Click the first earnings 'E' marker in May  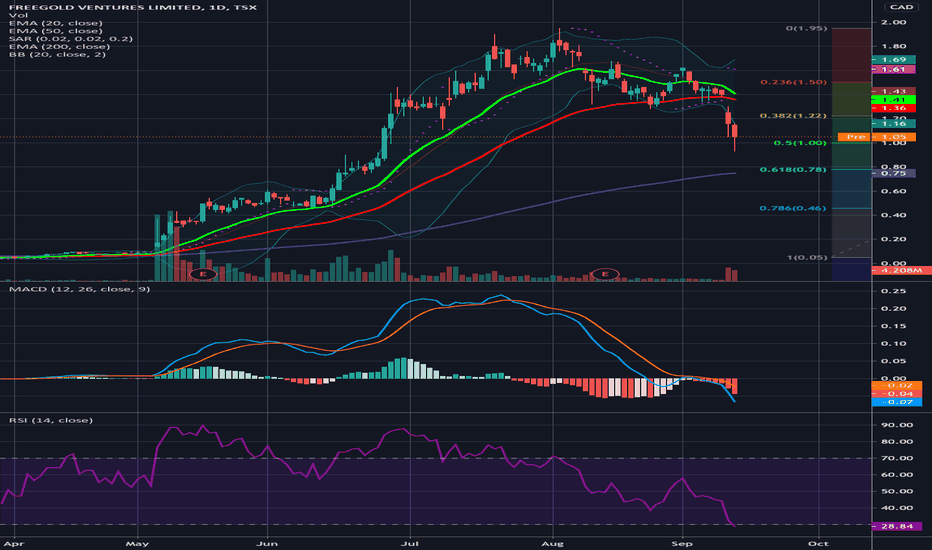tap(203, 274)
